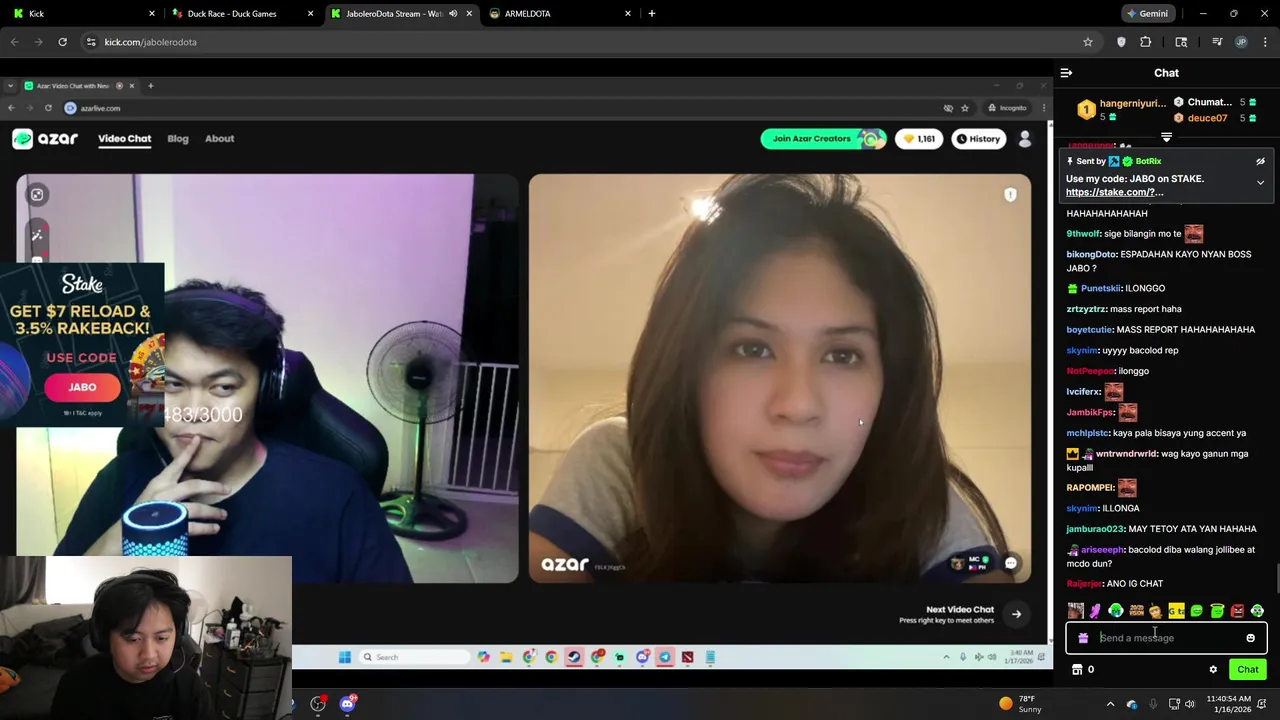Click username skynim ILLONGA message
Viewport: 1280px width, 720px height.
coord(1082,509)
